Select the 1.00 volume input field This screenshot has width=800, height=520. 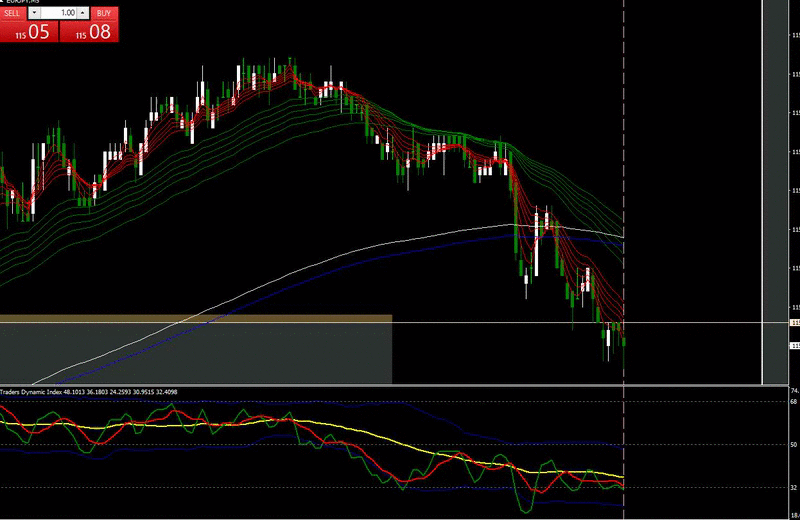pos(59,13)
